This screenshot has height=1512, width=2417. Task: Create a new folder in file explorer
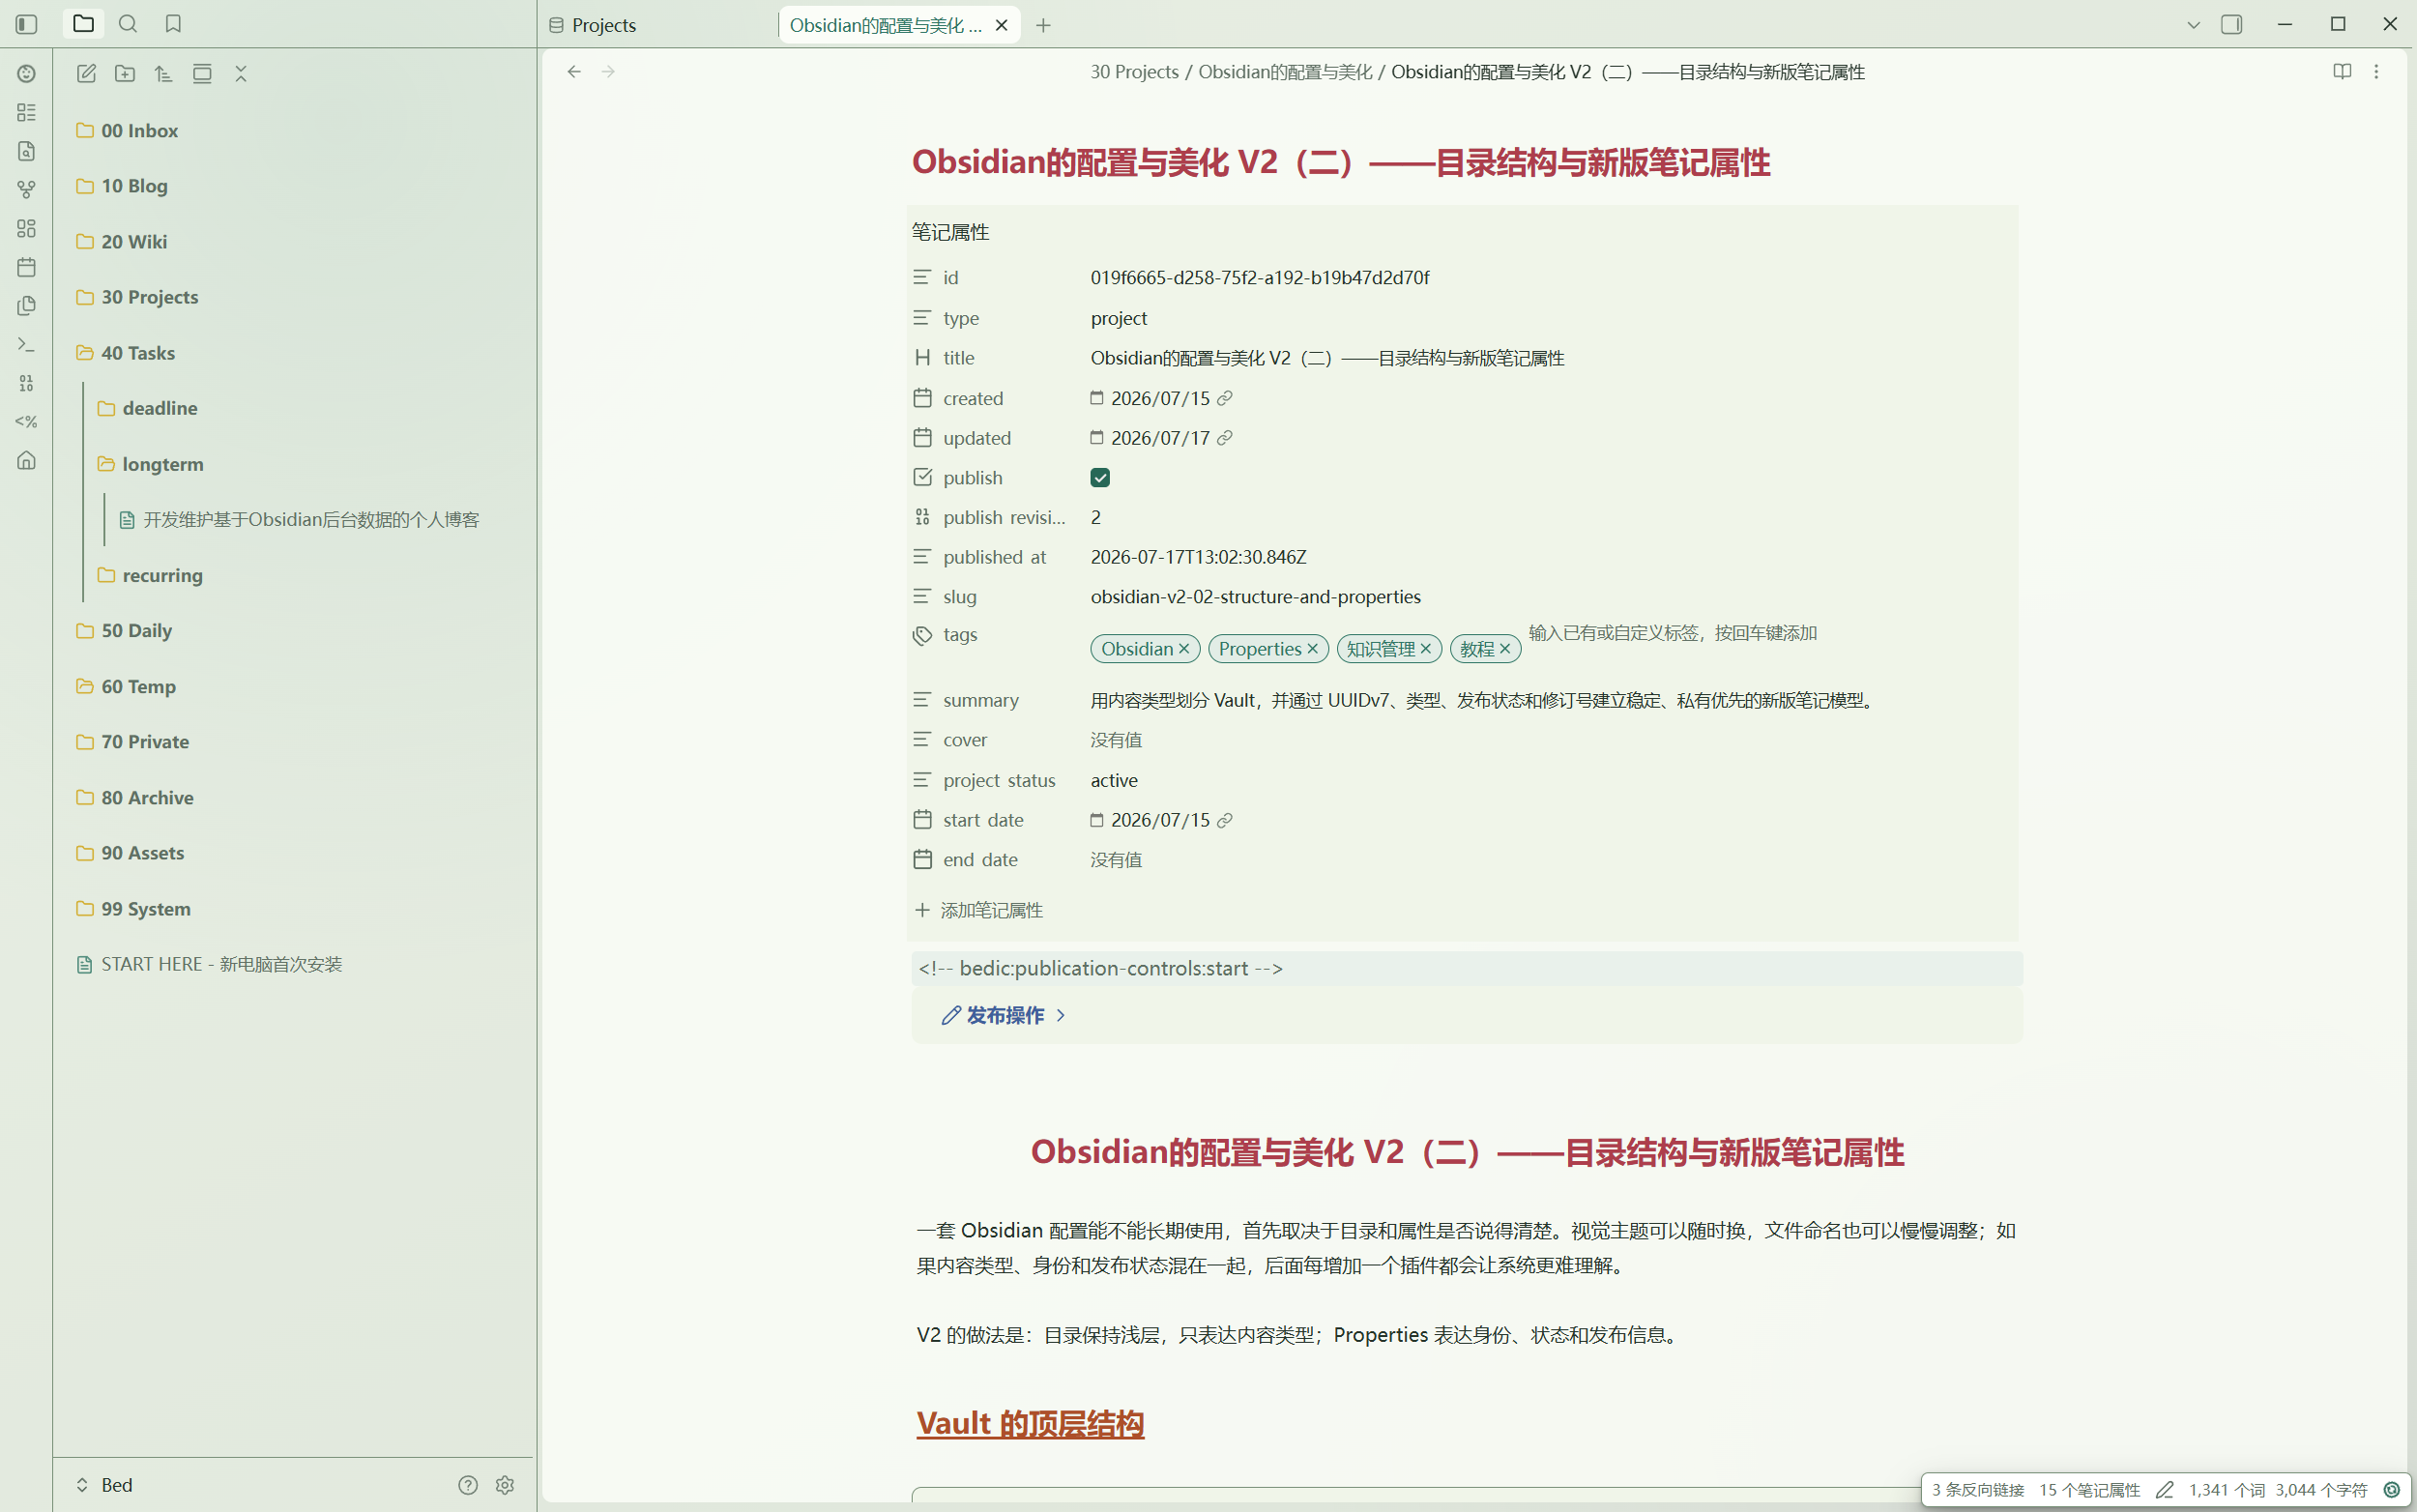point(125,74)
